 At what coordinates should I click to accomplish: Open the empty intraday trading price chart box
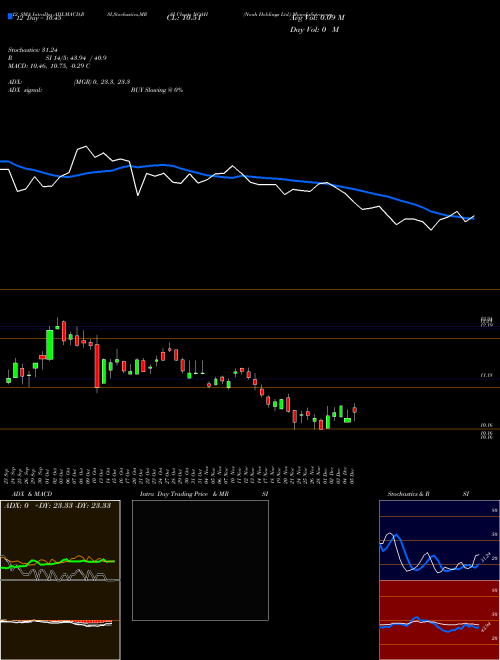tap(200, 560)
